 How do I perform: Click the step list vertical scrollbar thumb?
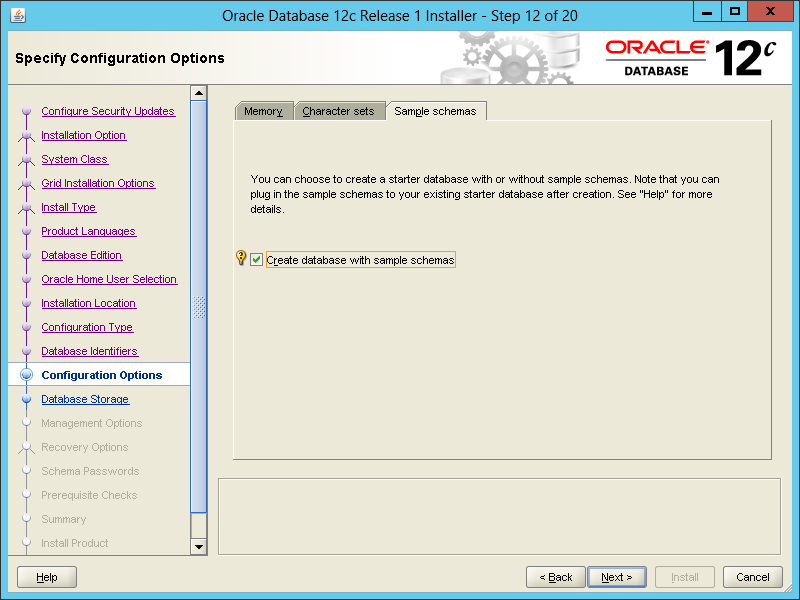click(x=198, y=306)
